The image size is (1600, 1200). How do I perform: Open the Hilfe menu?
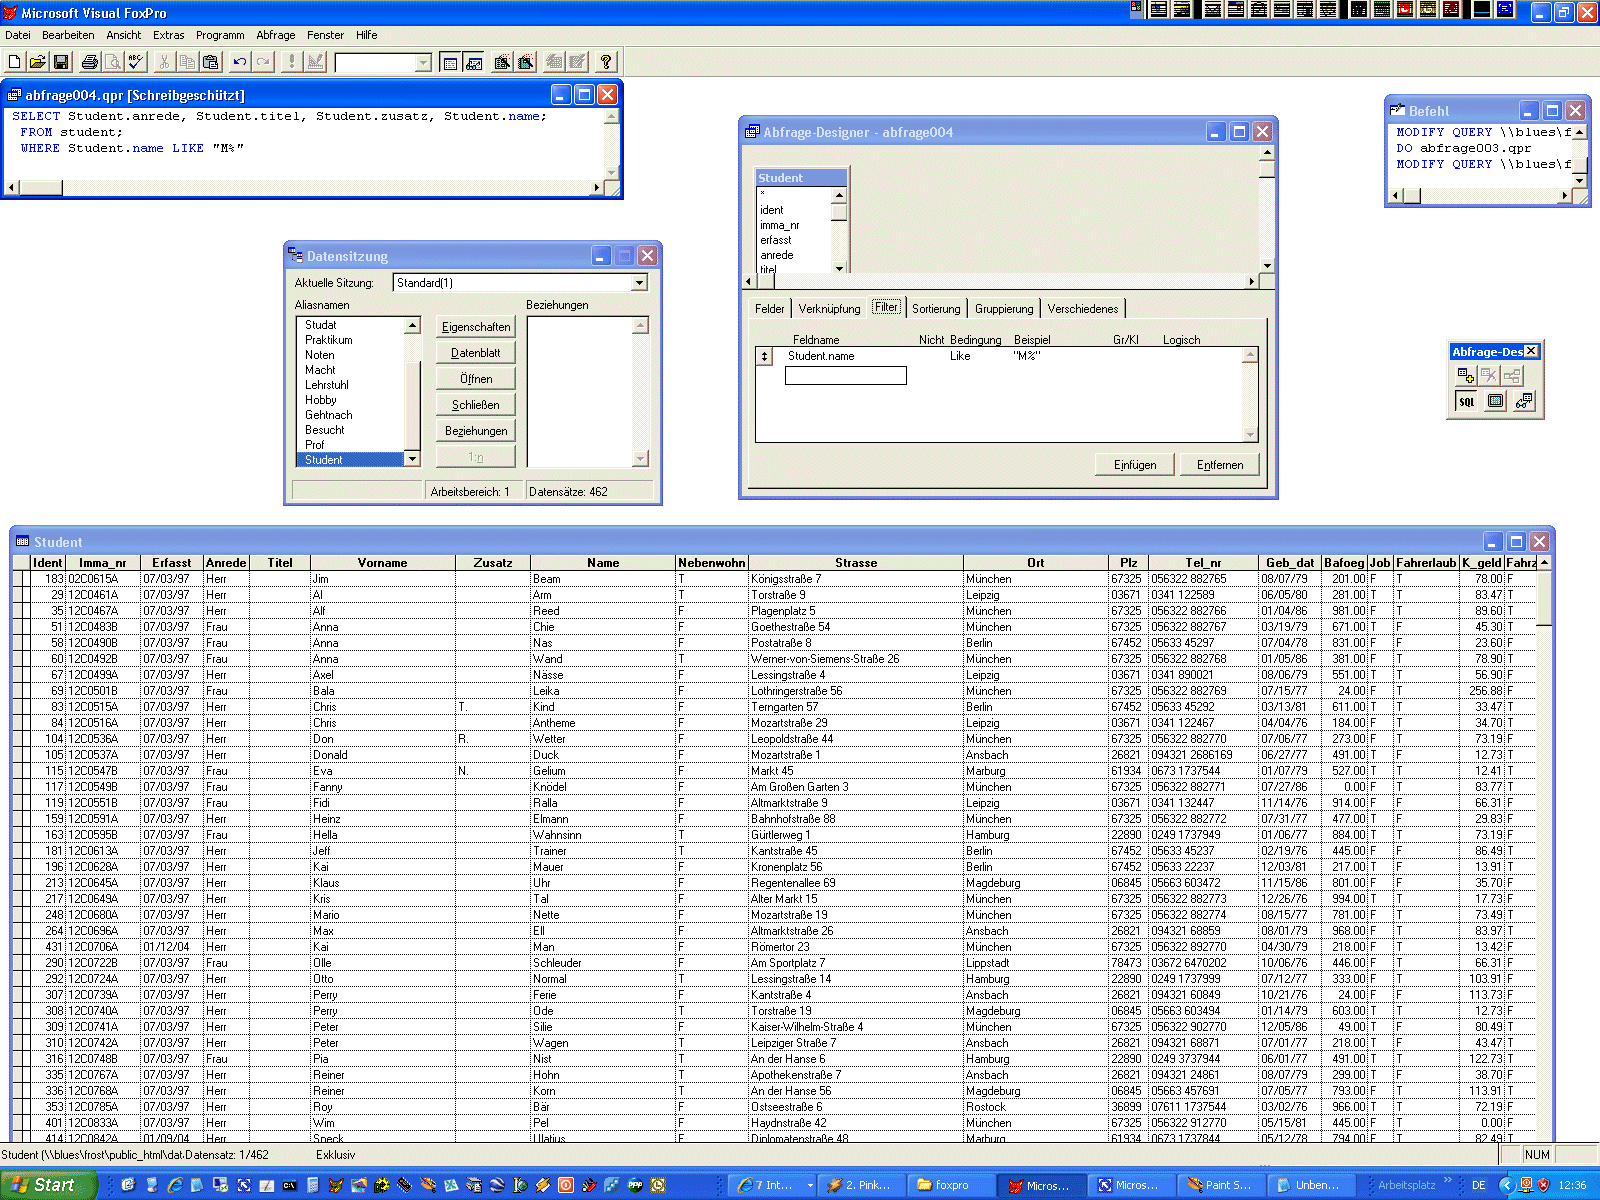click(367, 35)
